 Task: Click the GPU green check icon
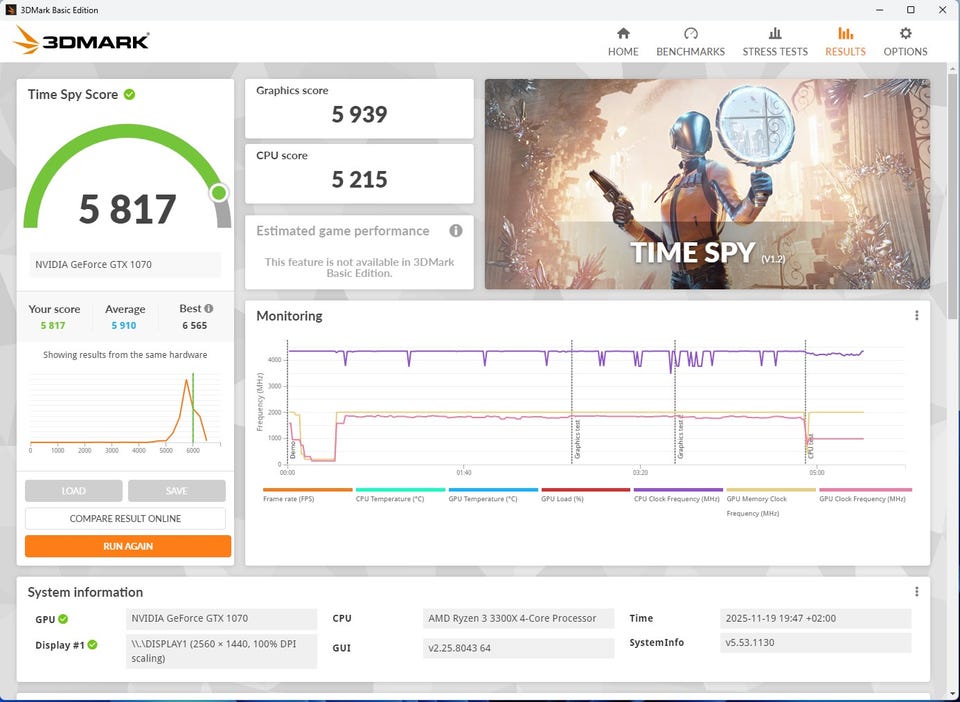[63, 619]
